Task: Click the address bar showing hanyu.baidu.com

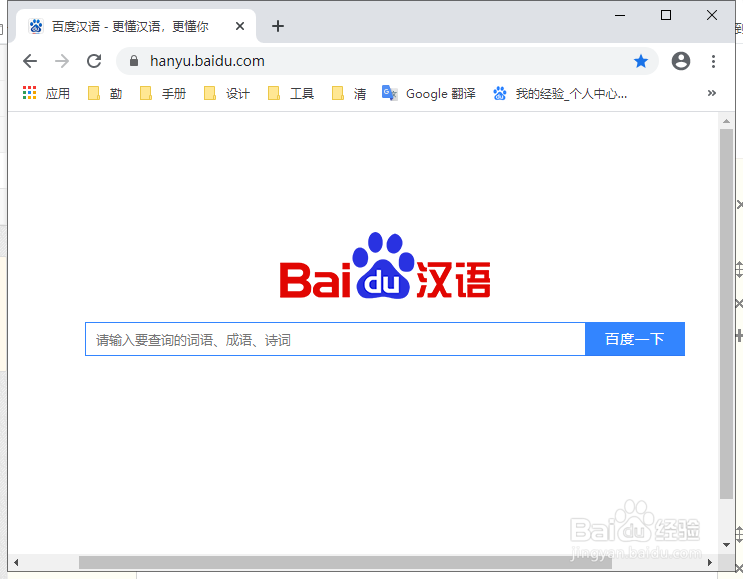Action: click(388, 61)
